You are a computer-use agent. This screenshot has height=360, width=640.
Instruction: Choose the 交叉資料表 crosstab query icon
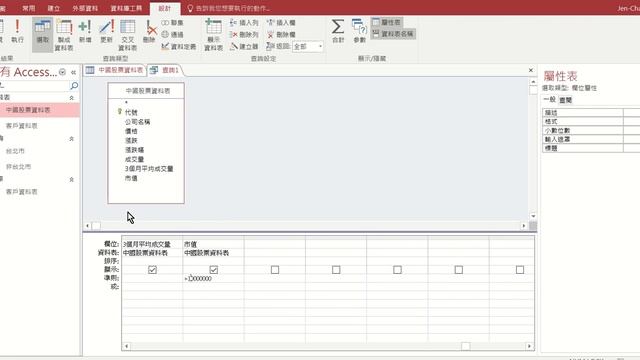[x=127, y=35]
